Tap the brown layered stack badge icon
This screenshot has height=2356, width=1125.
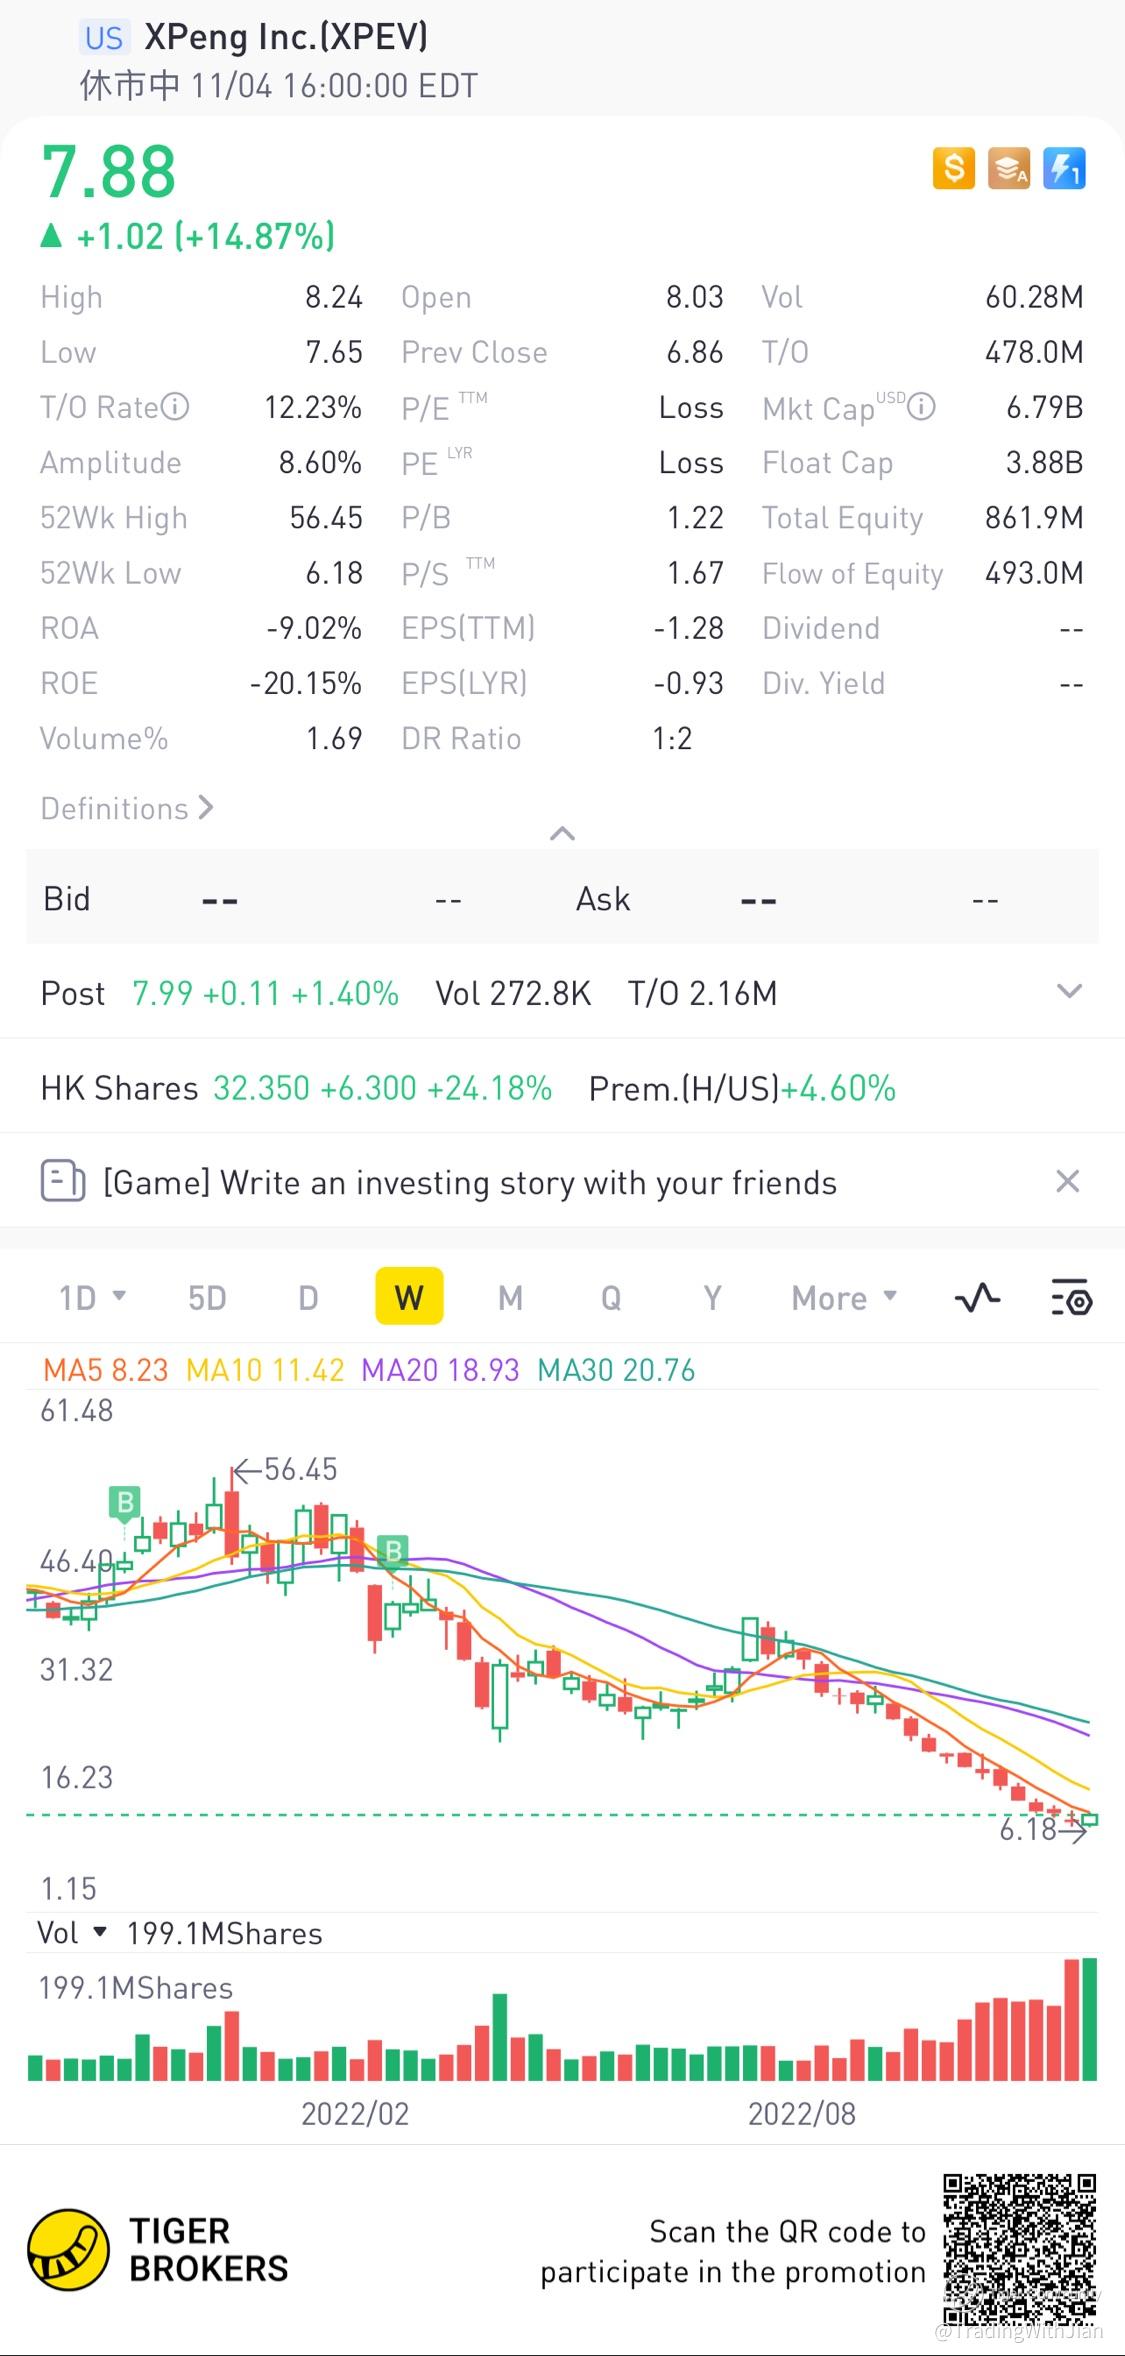(x=1008, y=168)
